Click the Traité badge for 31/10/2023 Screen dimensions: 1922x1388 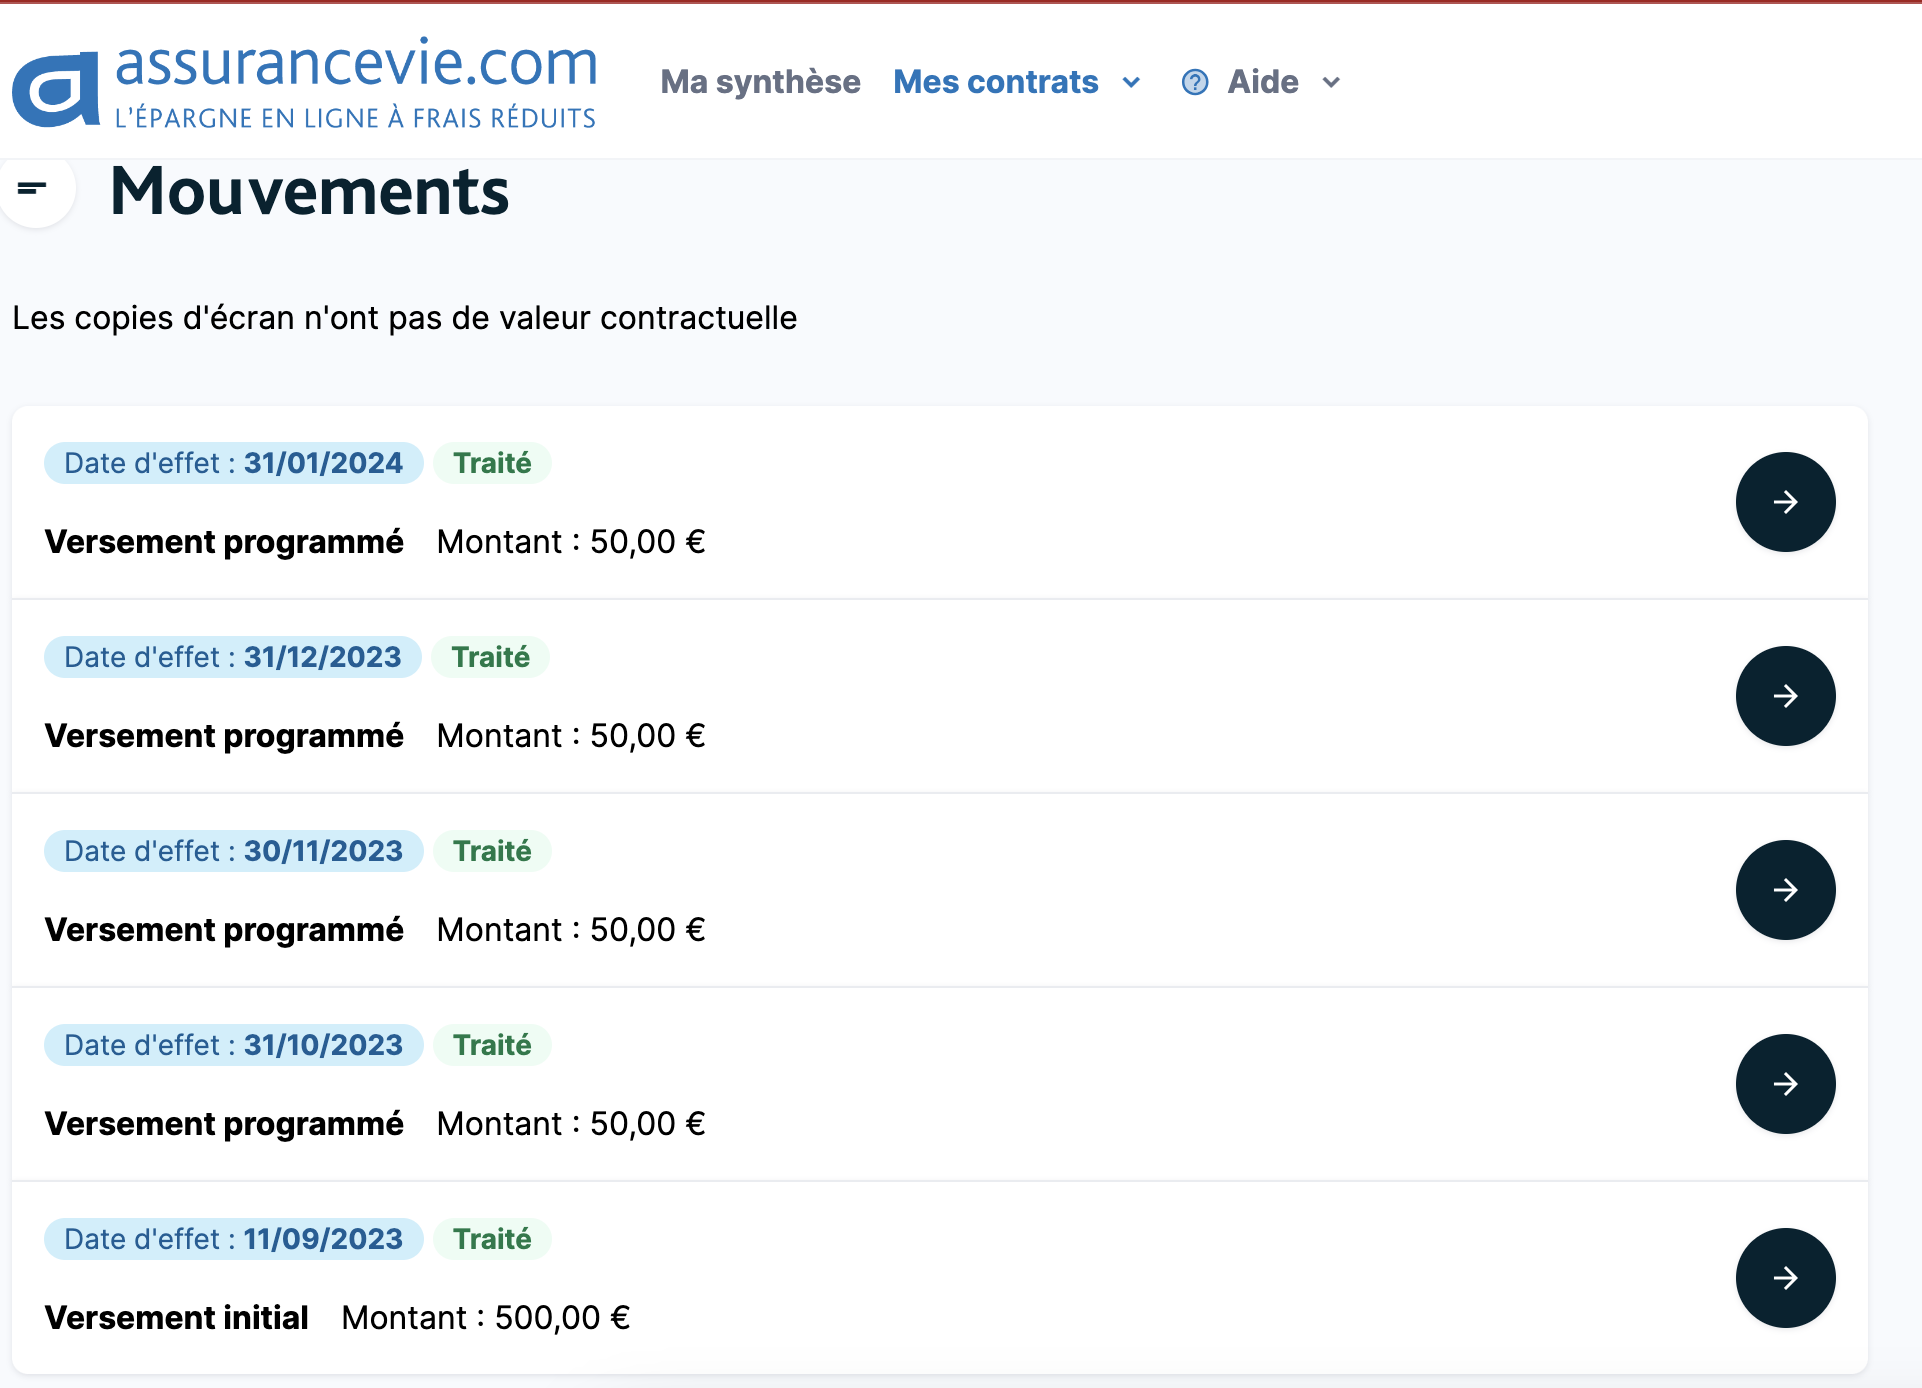(x=492, y=1045)
